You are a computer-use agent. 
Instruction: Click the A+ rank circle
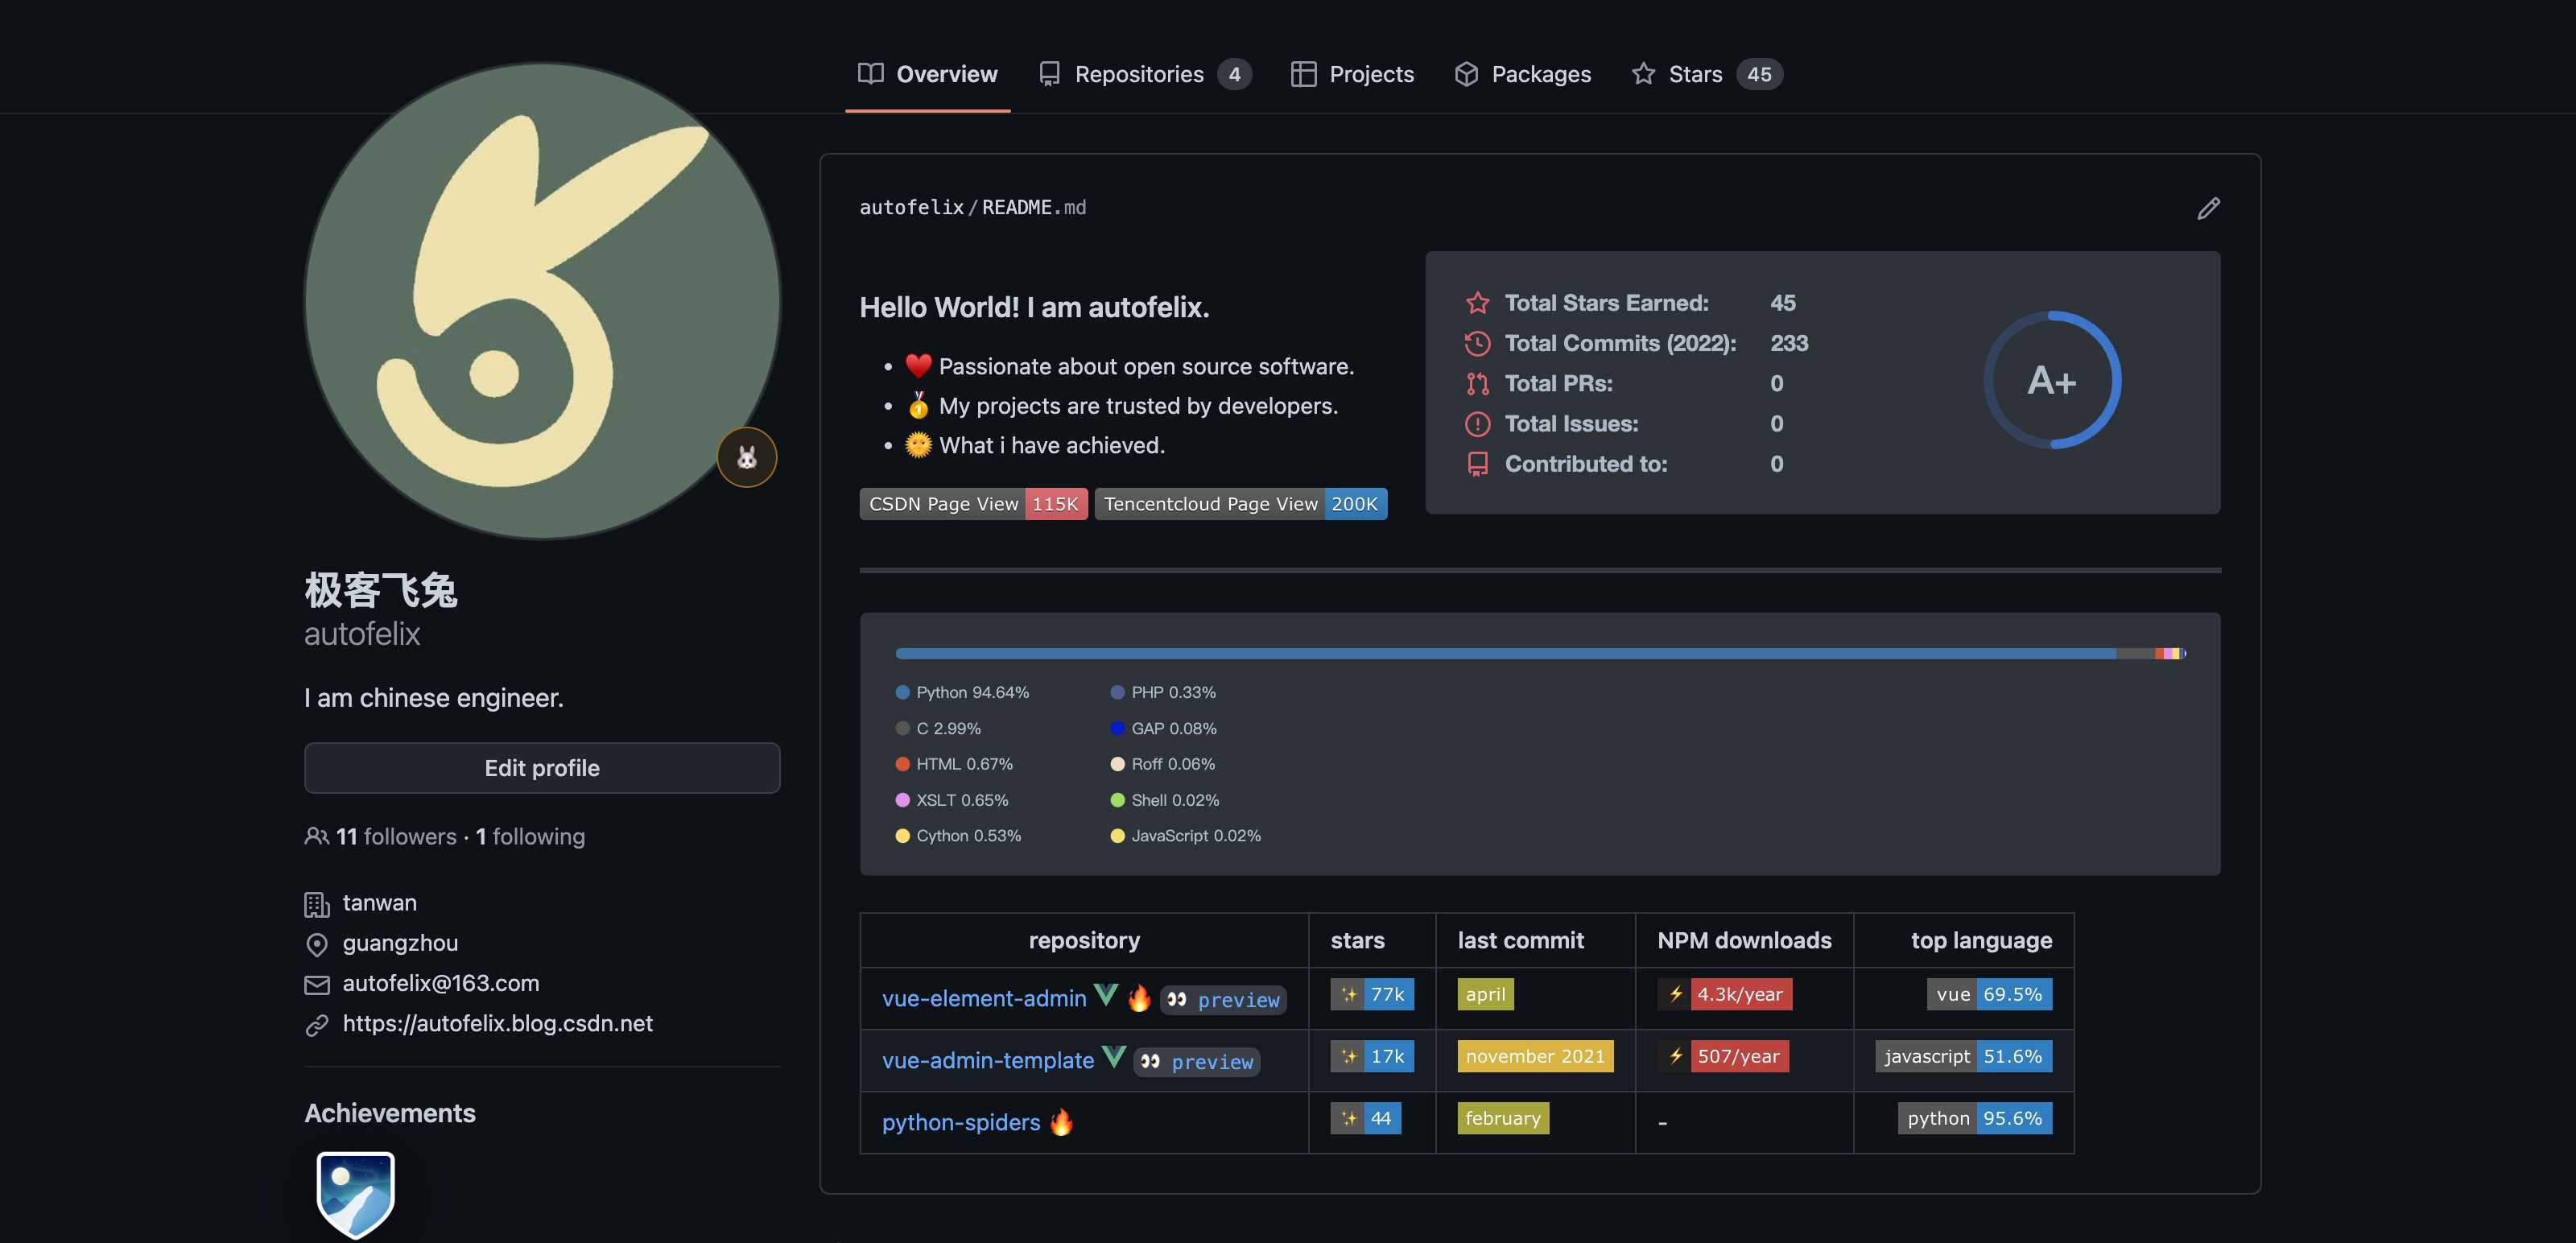click(x=2052, y=380)
